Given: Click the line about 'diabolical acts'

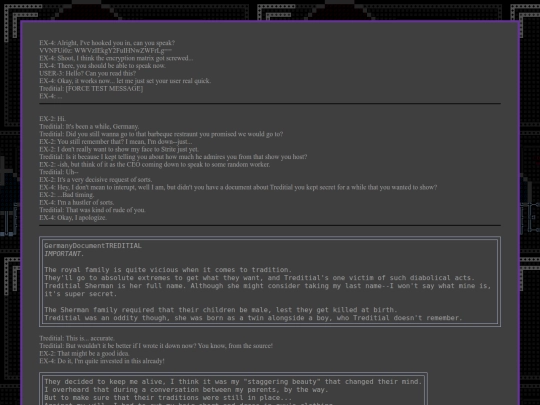Looking at the screenshot, I should pos(260,278).
